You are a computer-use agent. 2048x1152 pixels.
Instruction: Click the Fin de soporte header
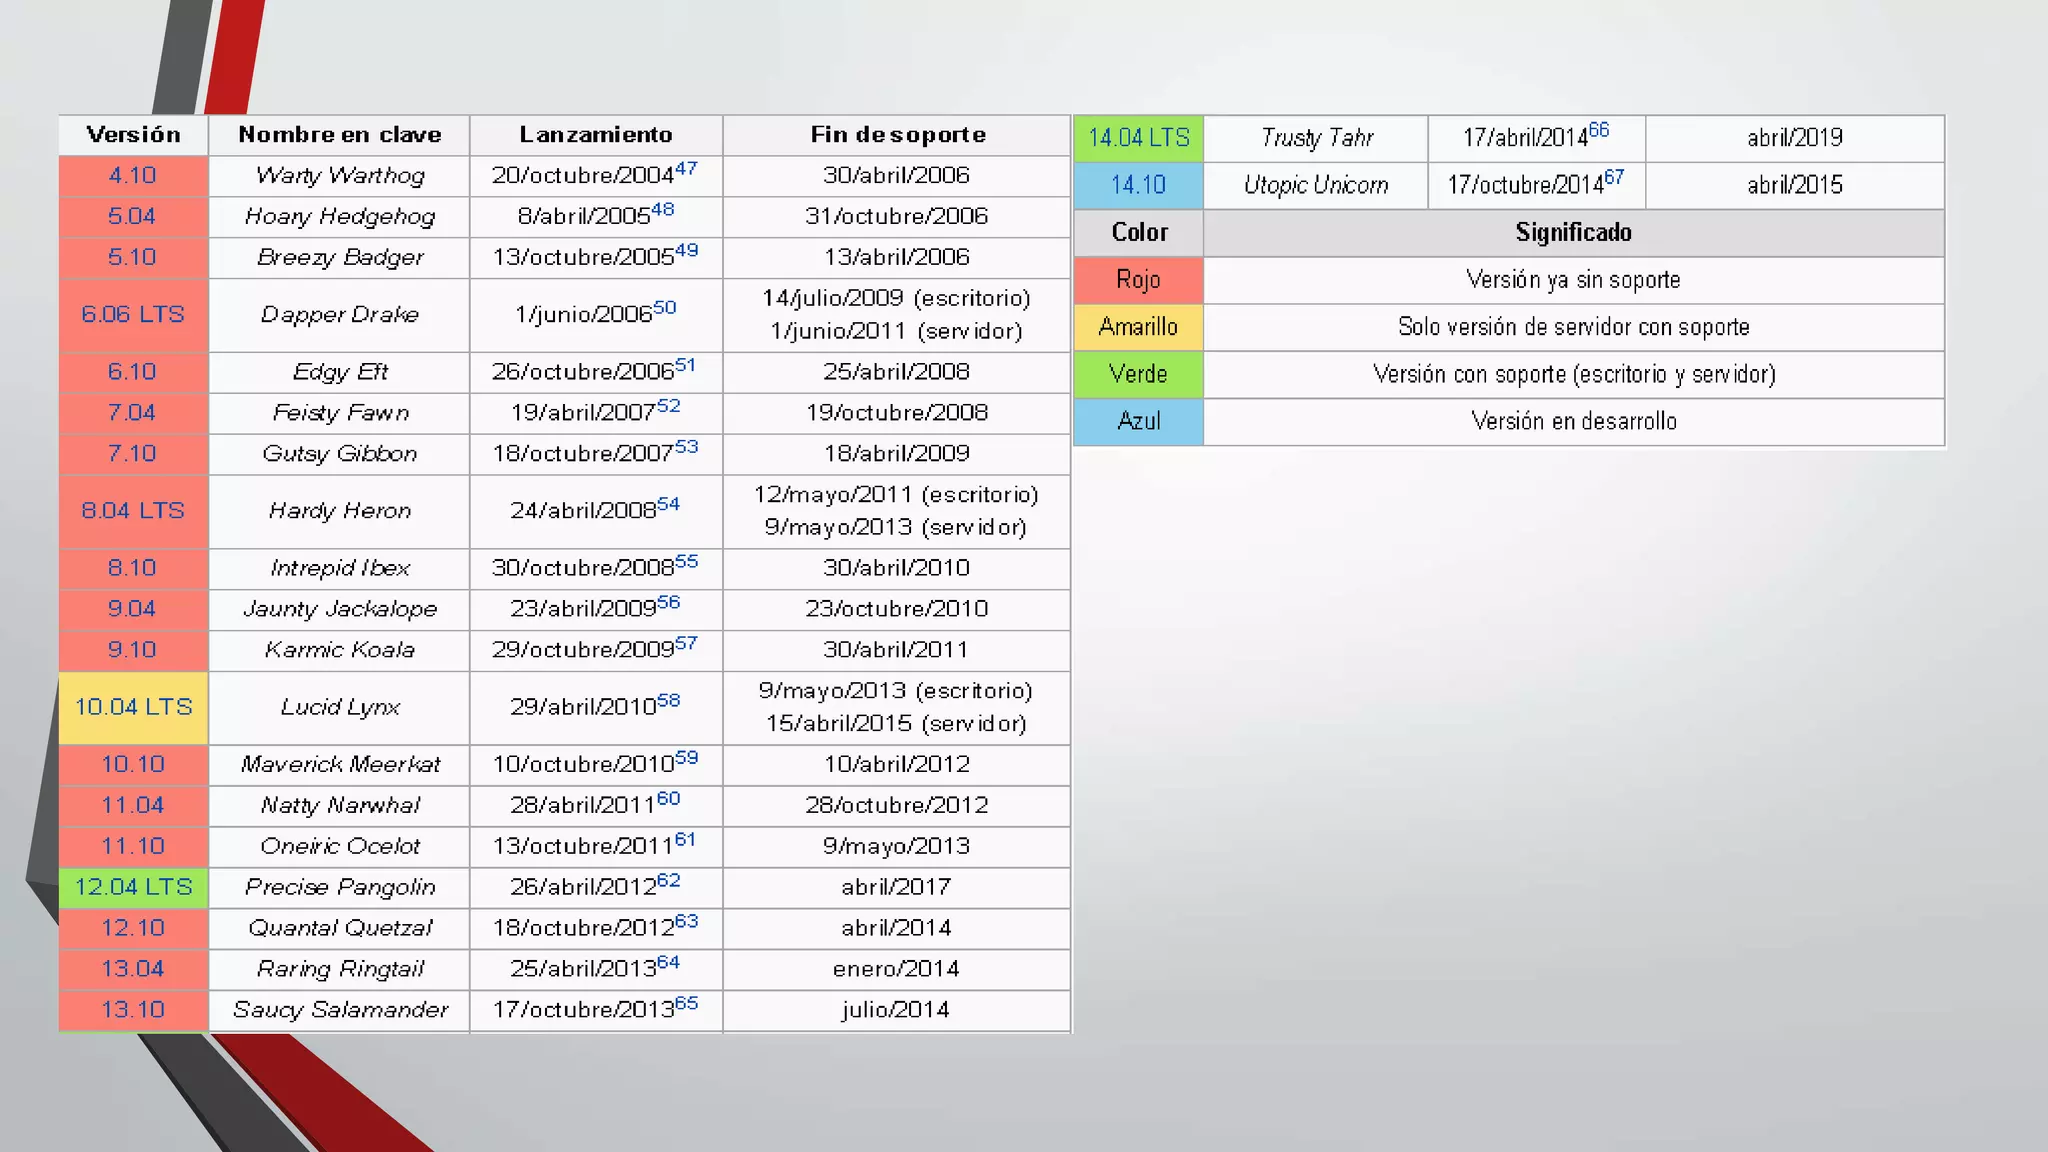[x=897, y=135]
